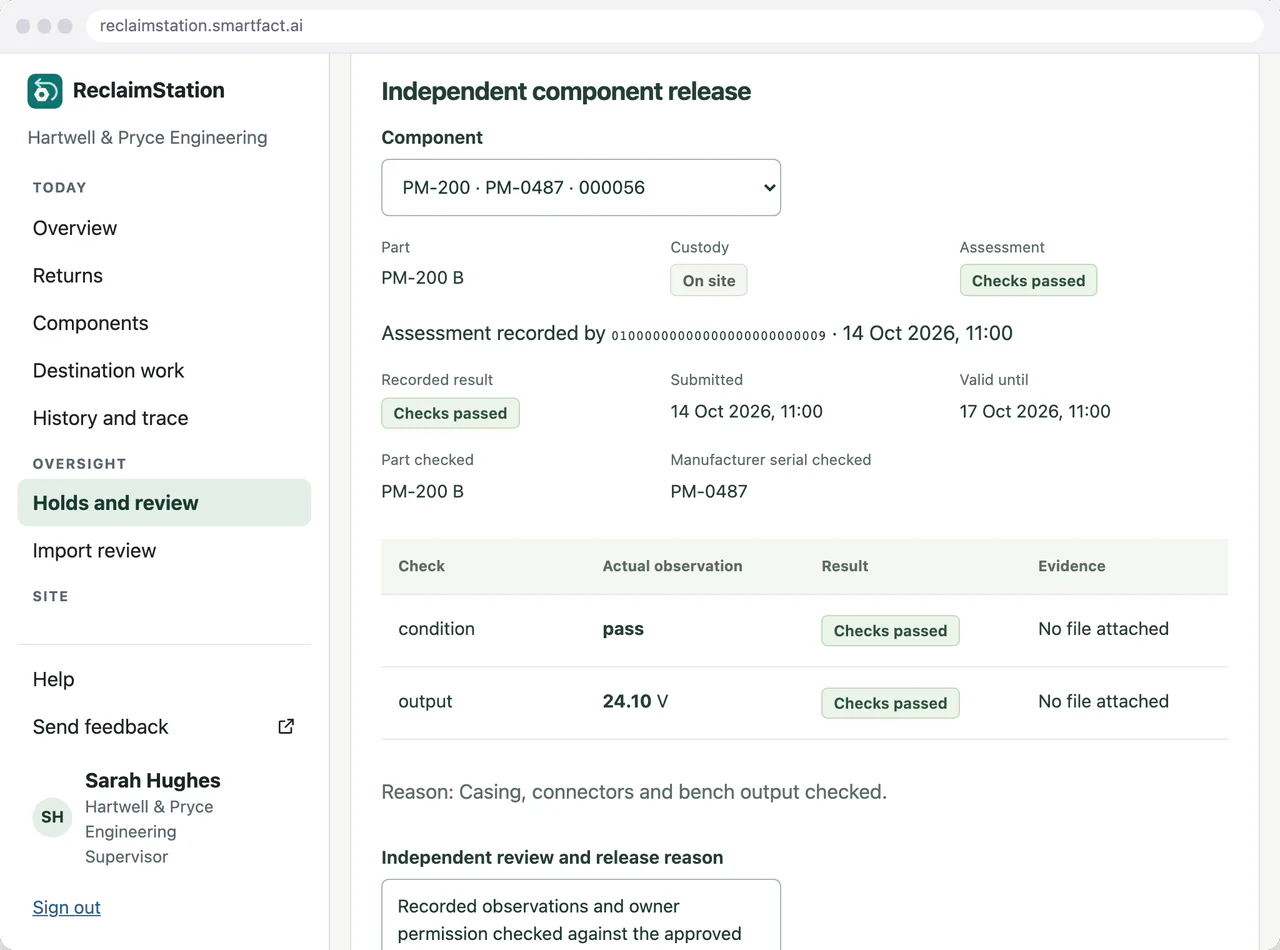This screenshot has width=1280, height=950.
Task: Open Import review page
Action: pyautogui.click(x=95, y=551)
